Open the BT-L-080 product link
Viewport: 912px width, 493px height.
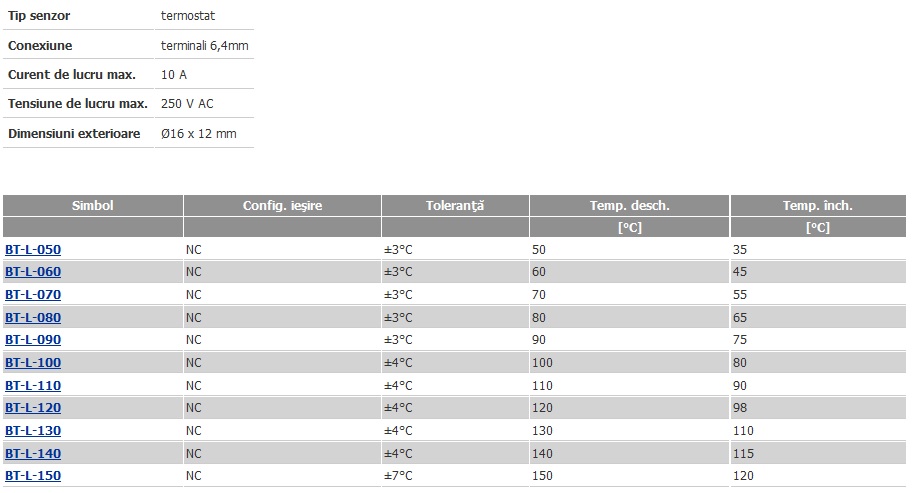click(33, 317)
